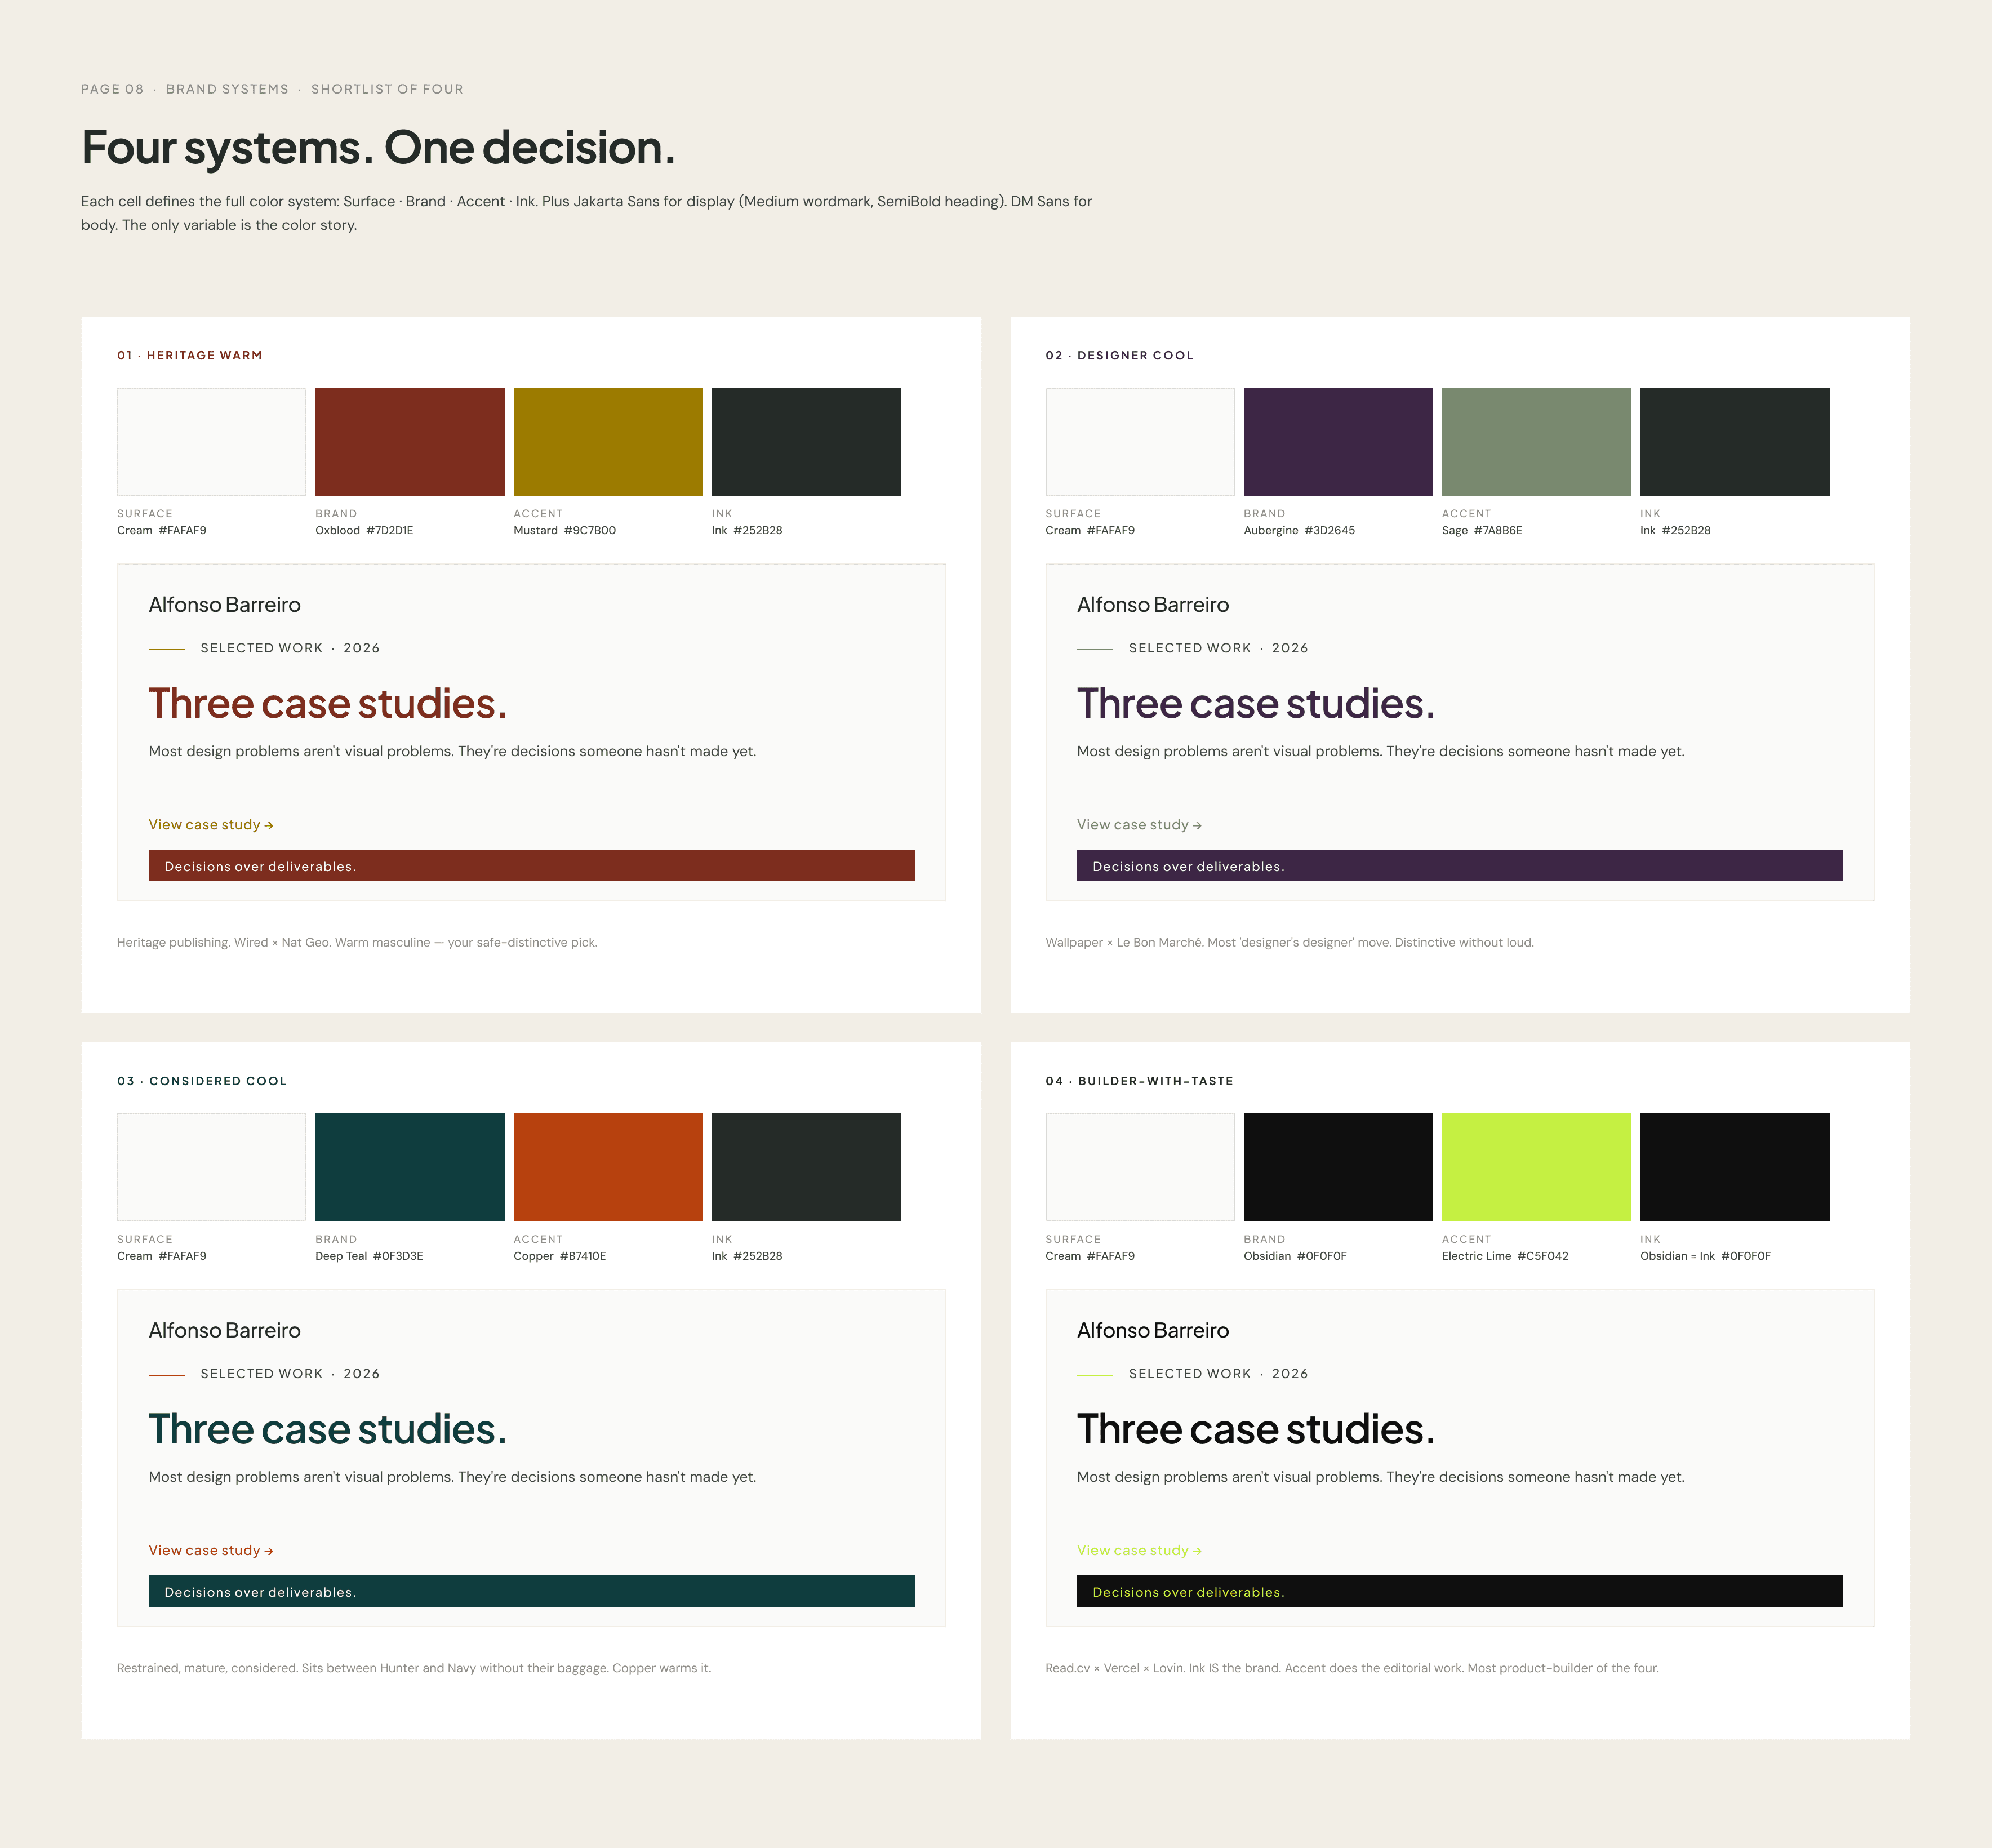Viewport: 1992px width, 1848px height.
Task: Click the 'Restrained, mature, considered' caption
Action: pos(414,1668)
